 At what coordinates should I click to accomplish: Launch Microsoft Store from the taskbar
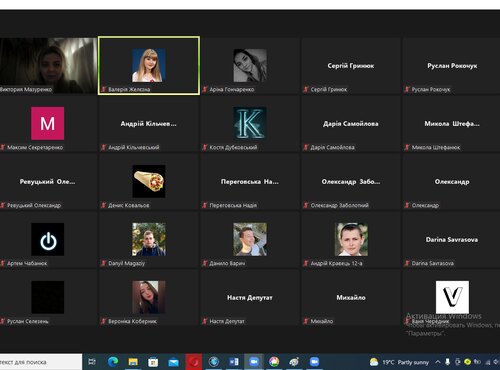click(153, 362)
